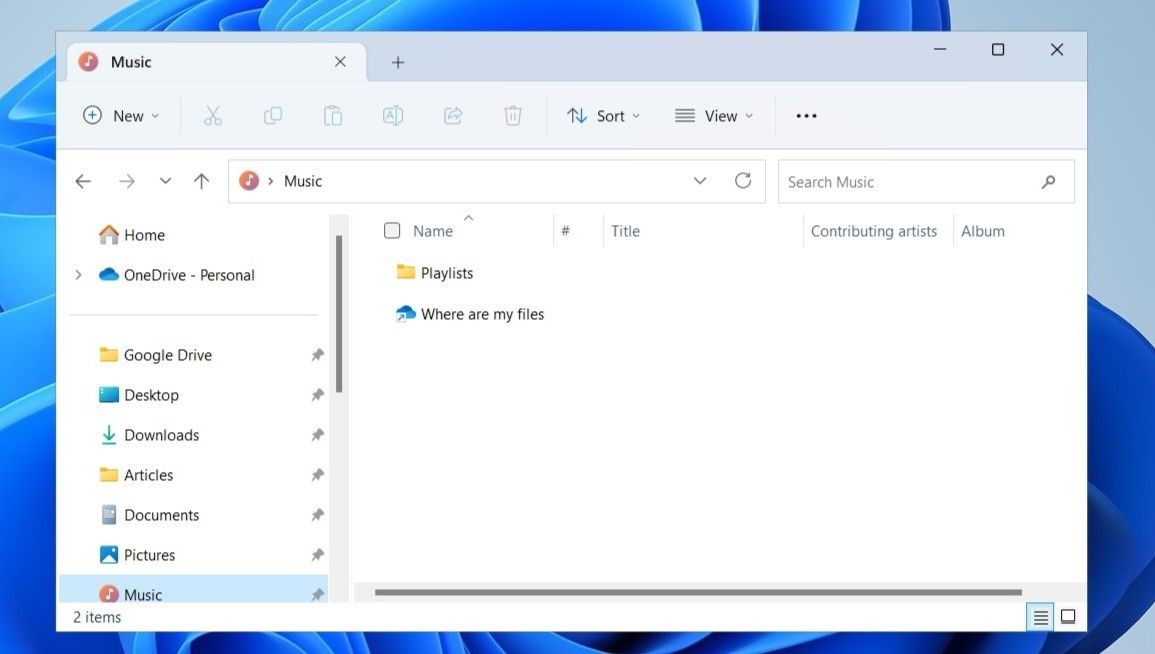Open the New dropdown menu
Image resolution: width=1155 pixels, height=654 pixels.
pyautogui.click(x=121, y=116)
